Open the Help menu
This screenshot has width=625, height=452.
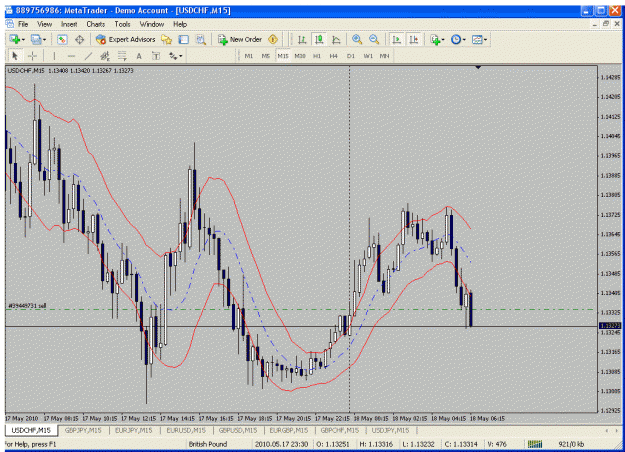click(180, 24)
